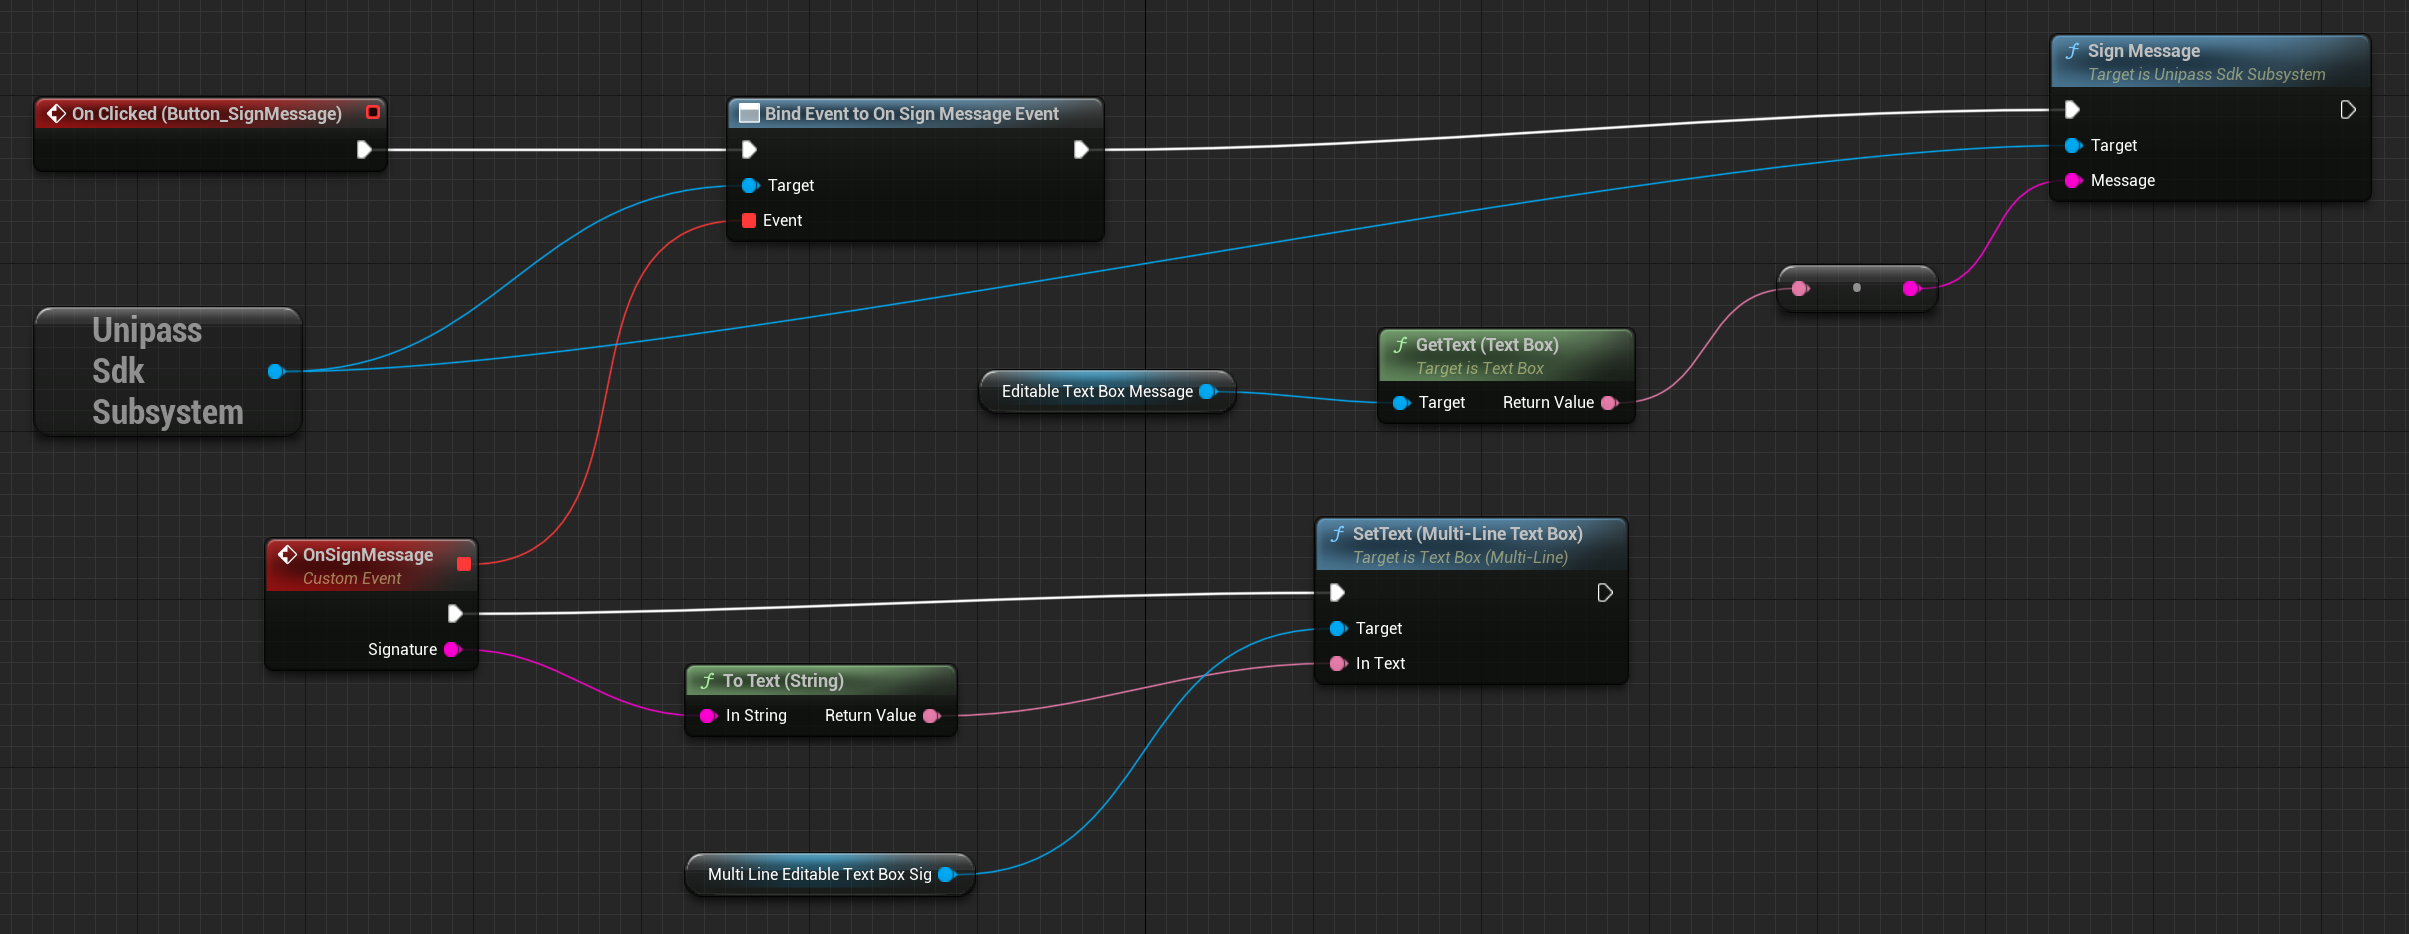Viewport: 2409px width, 934px height.
Task: Select the Editable Text Box Message variable node
Action: click(x=1097, y=392)
